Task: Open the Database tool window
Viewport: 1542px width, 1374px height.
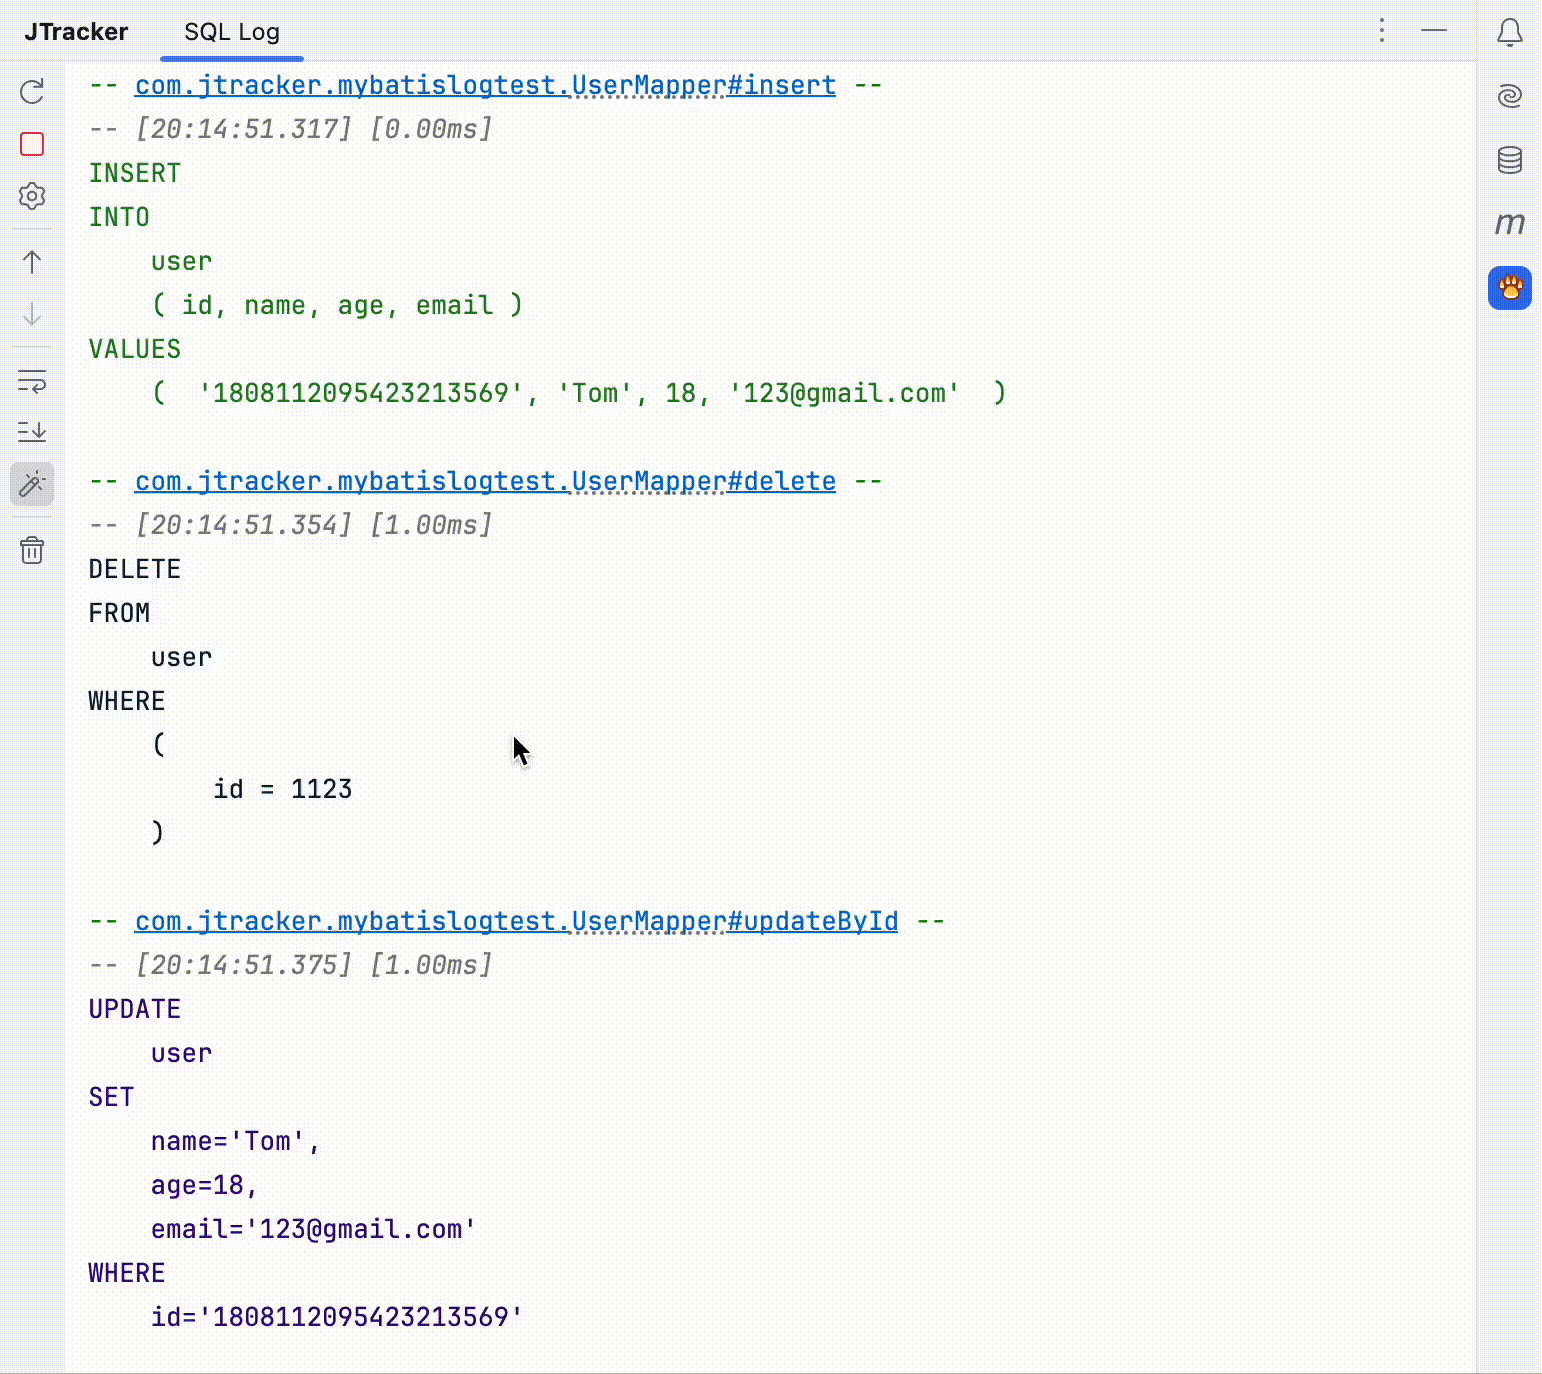Action: (1509, 160)
